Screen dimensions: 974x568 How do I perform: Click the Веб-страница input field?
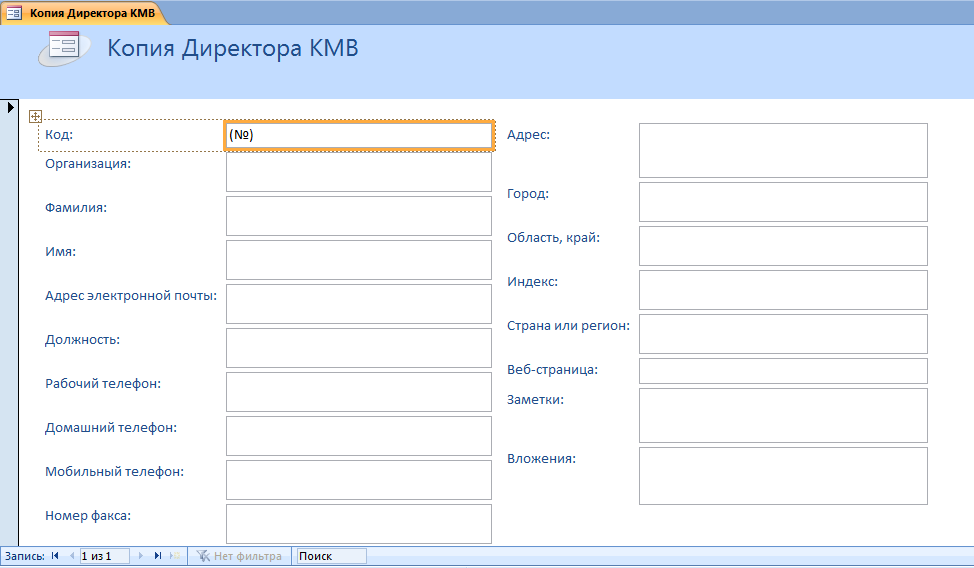[783, 371]
